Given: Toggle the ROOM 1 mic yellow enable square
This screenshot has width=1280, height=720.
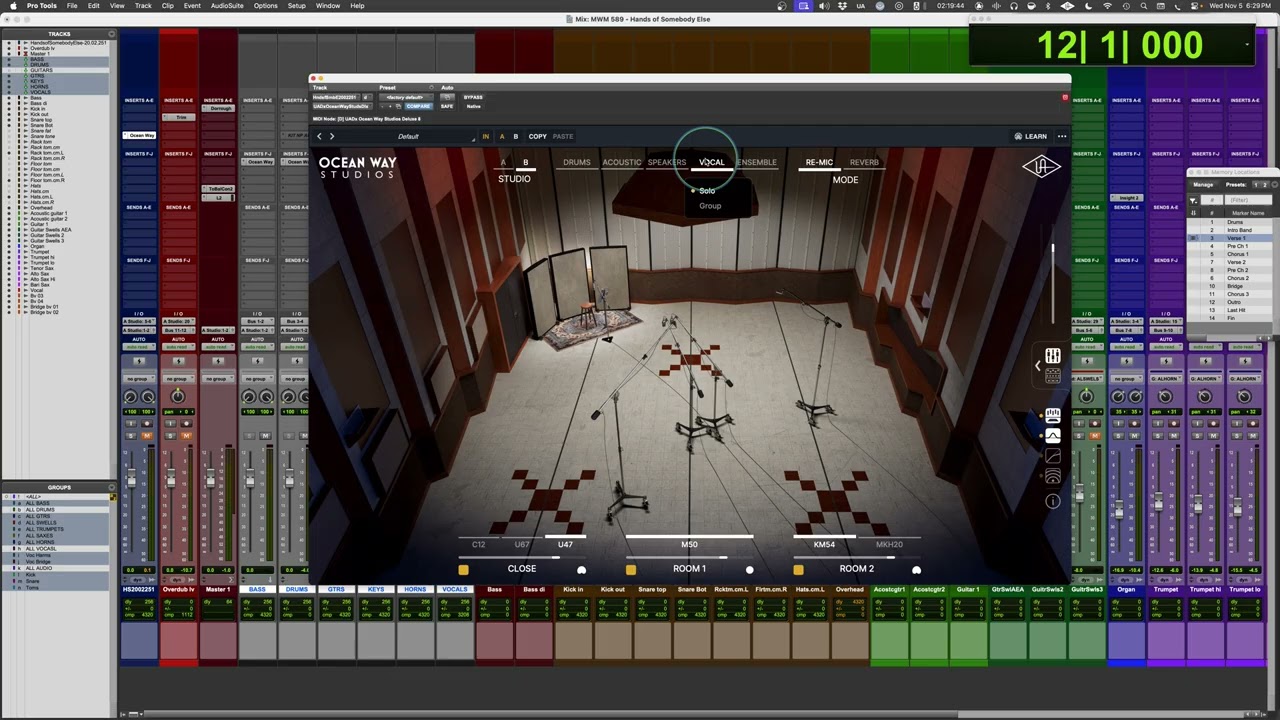Looking at the screenshot, I should point(631,570).
